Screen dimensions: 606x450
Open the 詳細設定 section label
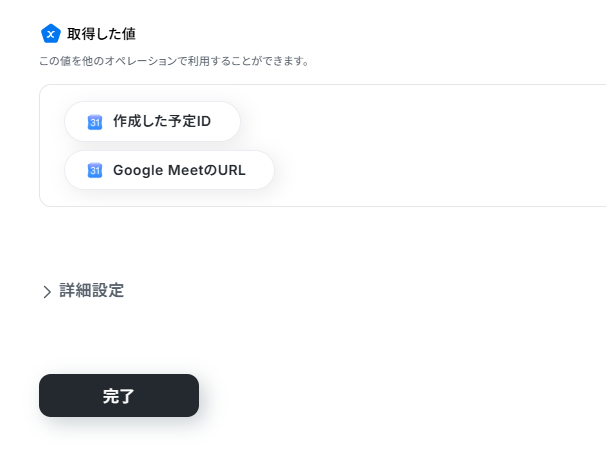[x=92, y=291]
